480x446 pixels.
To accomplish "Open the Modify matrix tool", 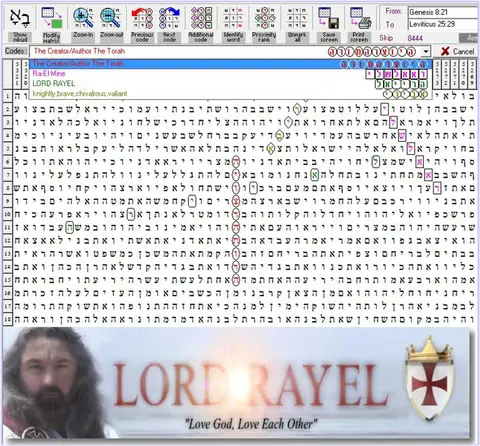I will pyautogui.click(x=52, y=18).
